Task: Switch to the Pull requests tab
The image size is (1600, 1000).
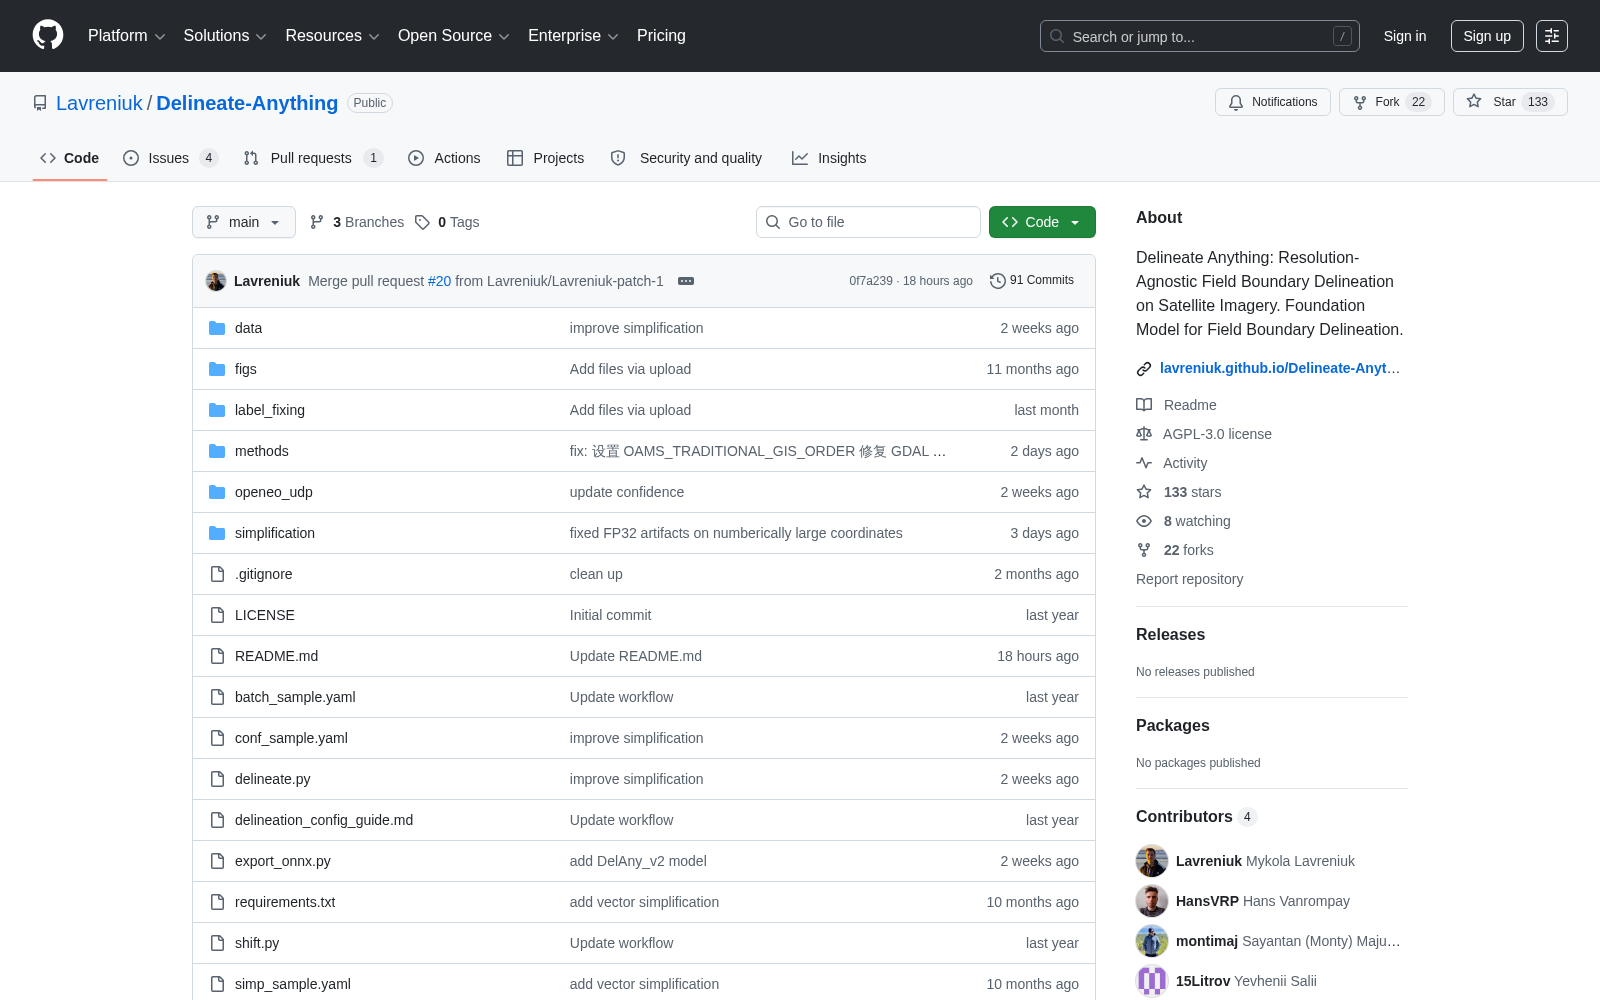Action: pyautogui.click(x=313, y=158)
